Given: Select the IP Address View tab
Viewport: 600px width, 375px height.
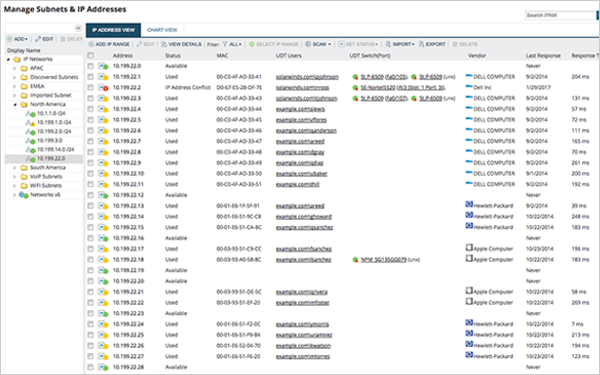Looking at the screenshot, I should coord(113,30).
